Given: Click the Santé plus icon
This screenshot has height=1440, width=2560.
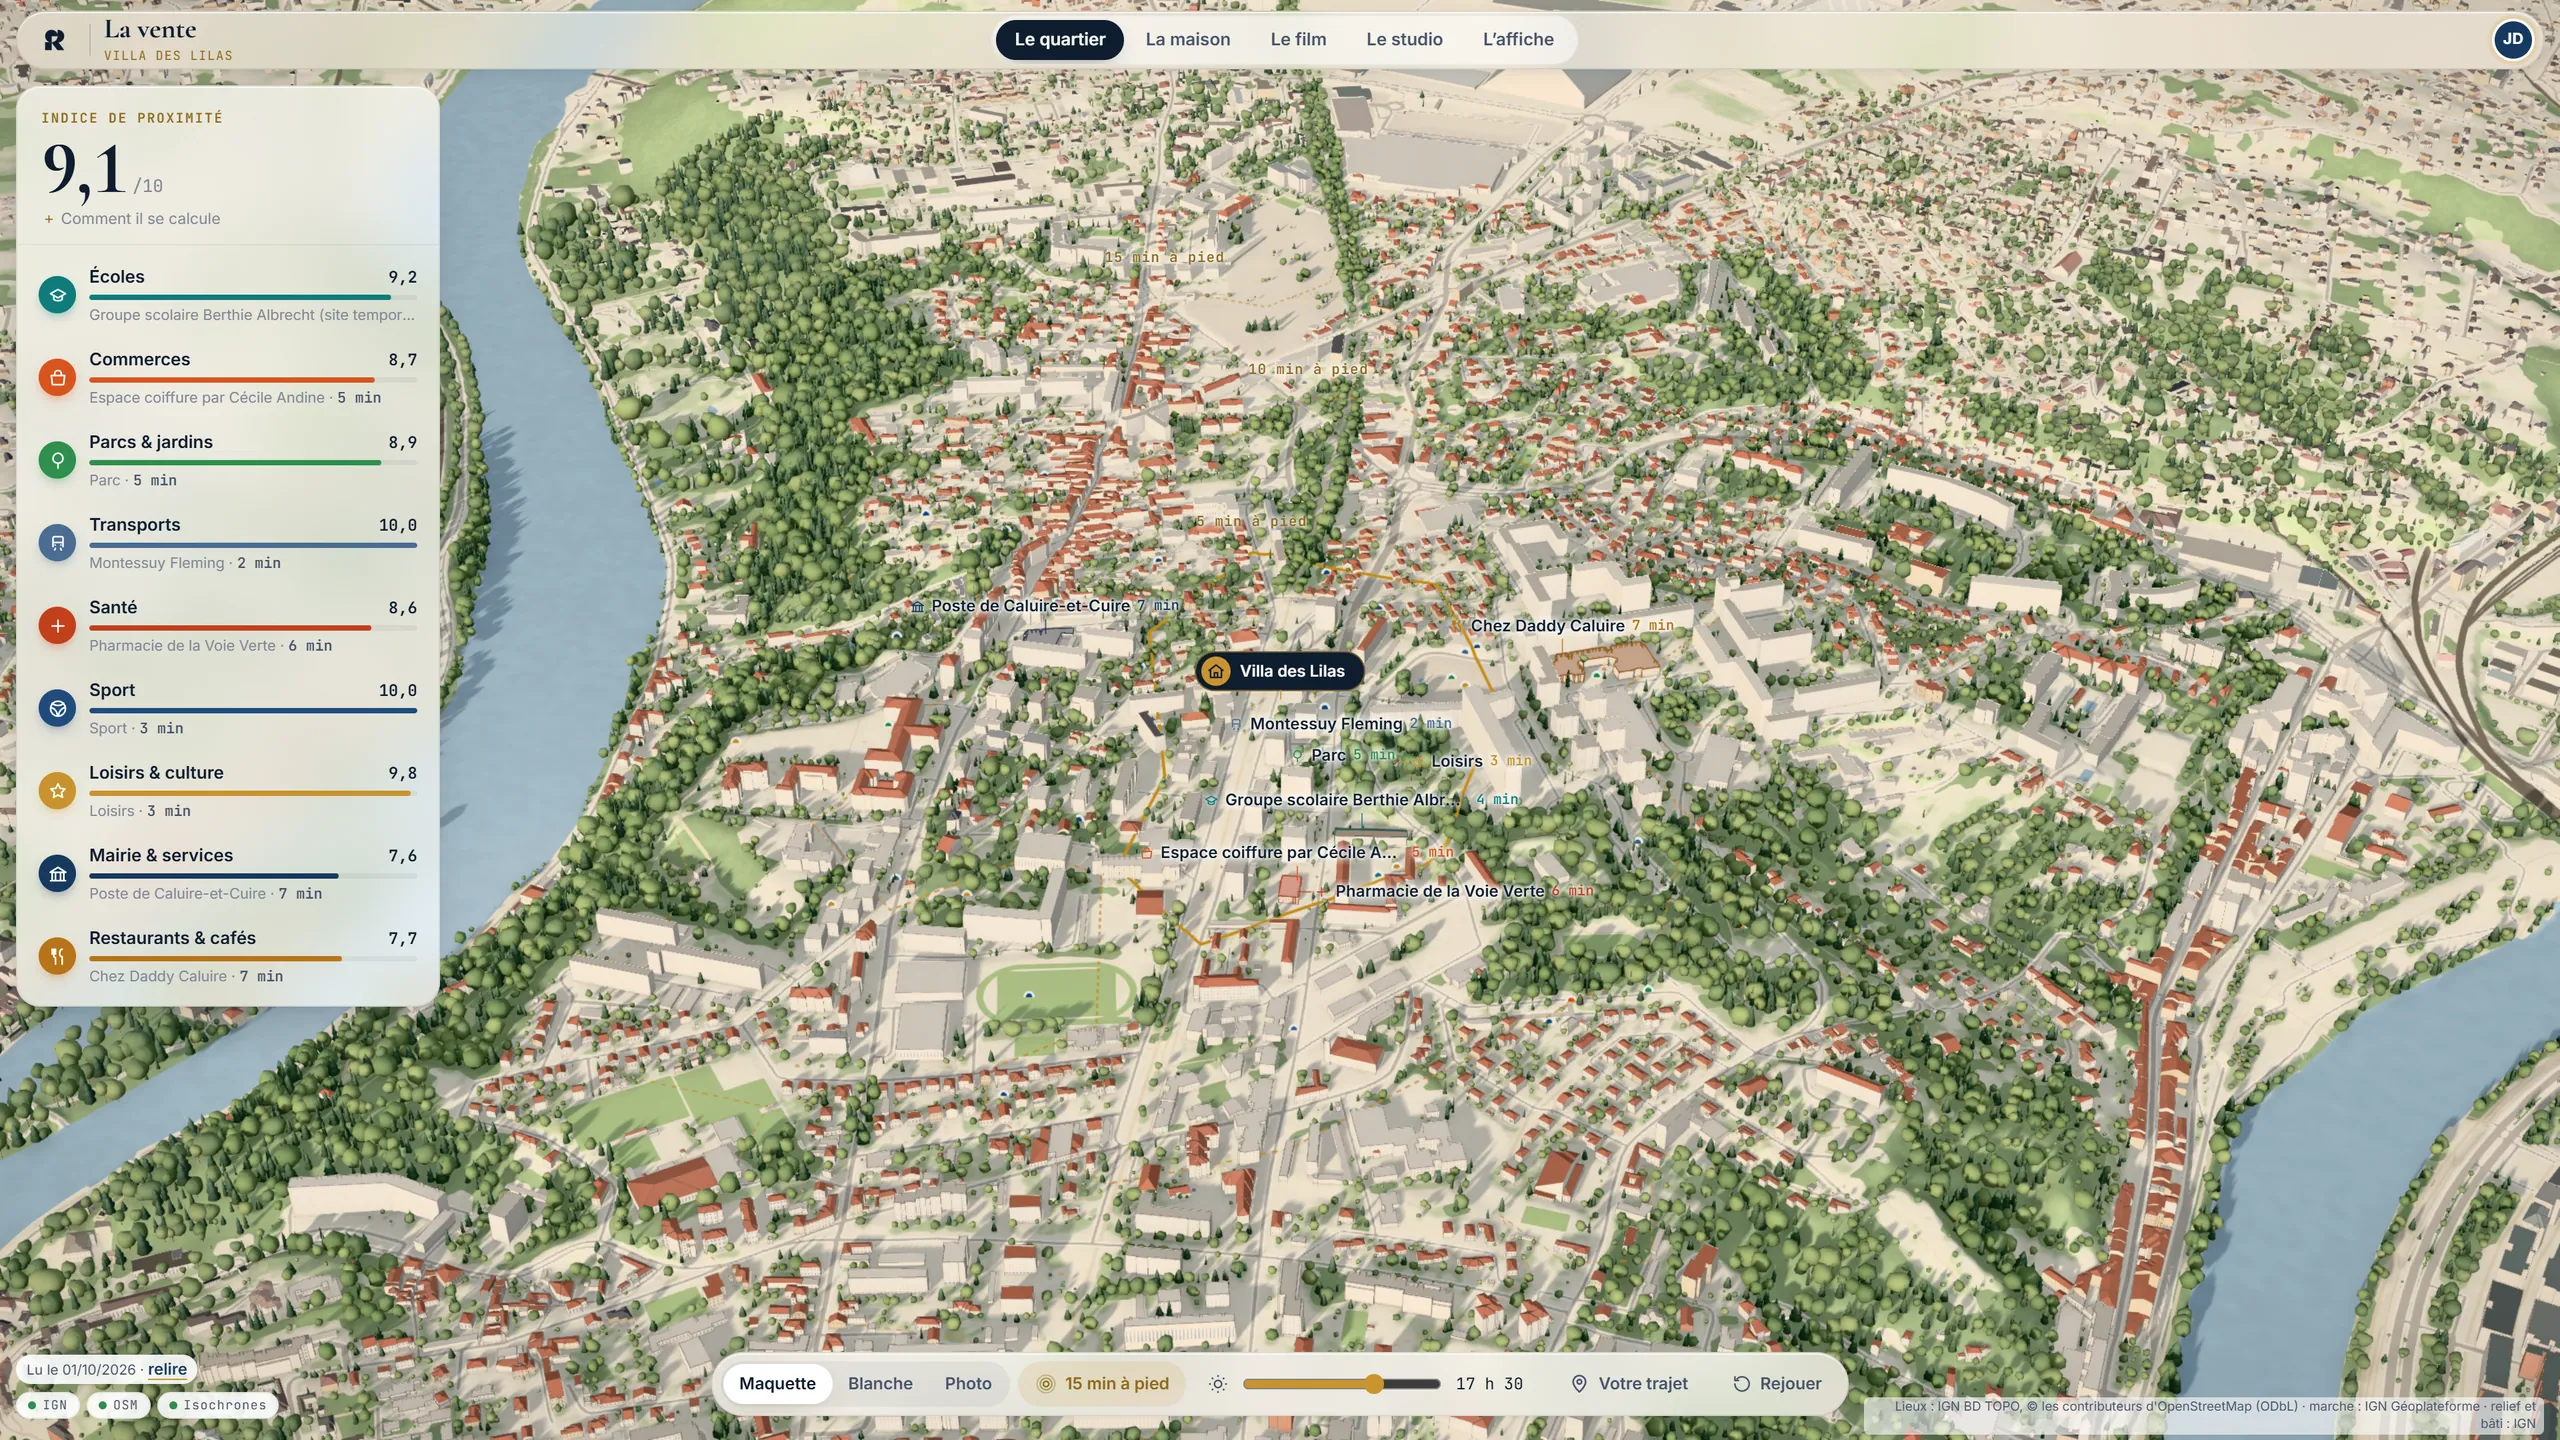Looking at the screenshot, I should pyautogui.click(x=57, y=626).
